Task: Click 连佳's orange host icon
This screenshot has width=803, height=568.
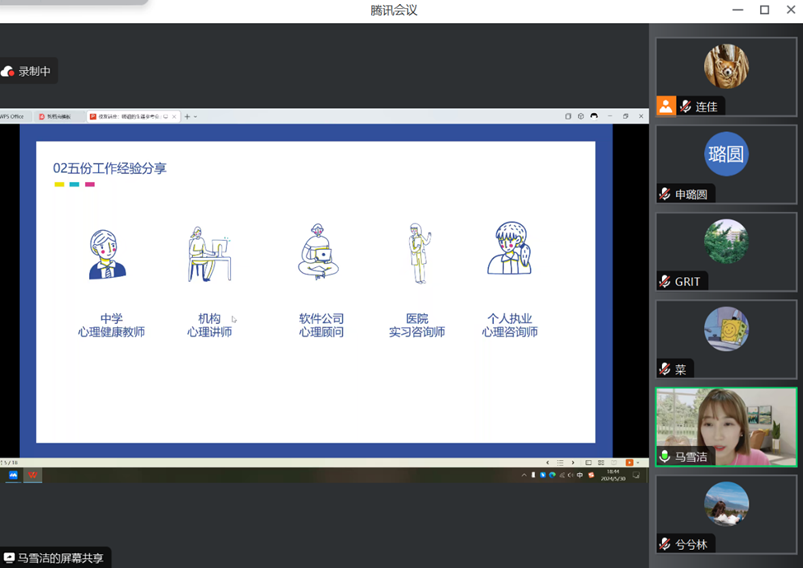Action: tap(666, 106)
